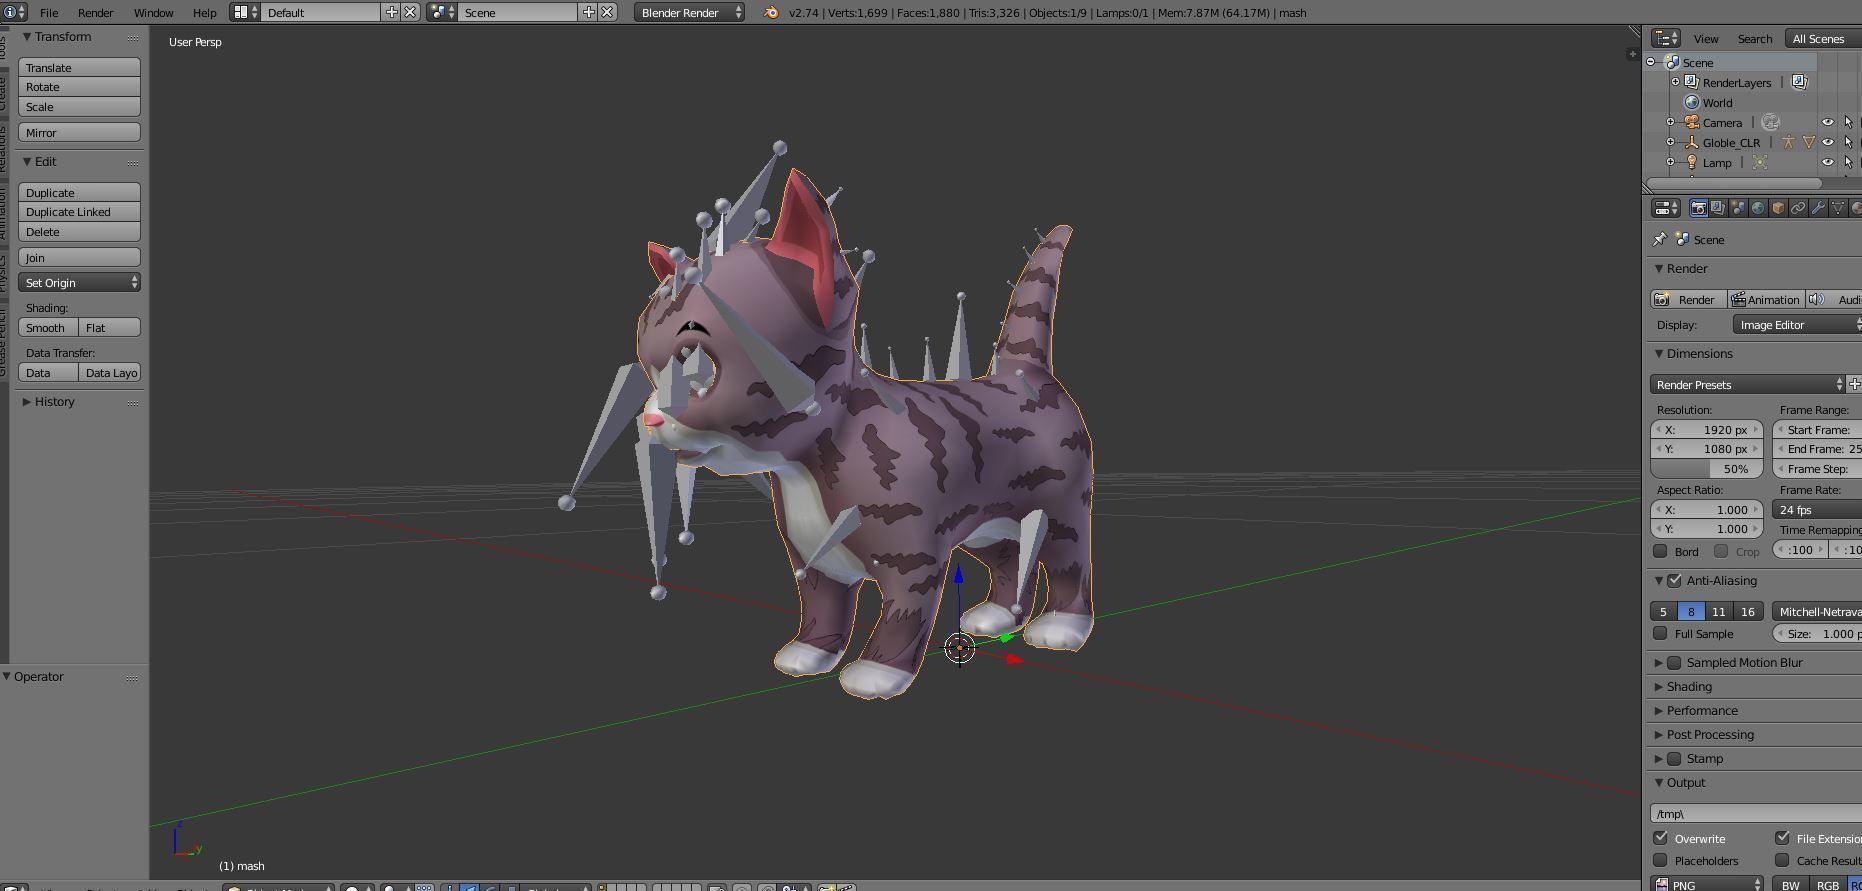Image resolution: width=1862 pixels, height=891 pixels.
Task: Click the Camera data icon in outliner
Action: pyautogui.click(x=1771, y=122)
